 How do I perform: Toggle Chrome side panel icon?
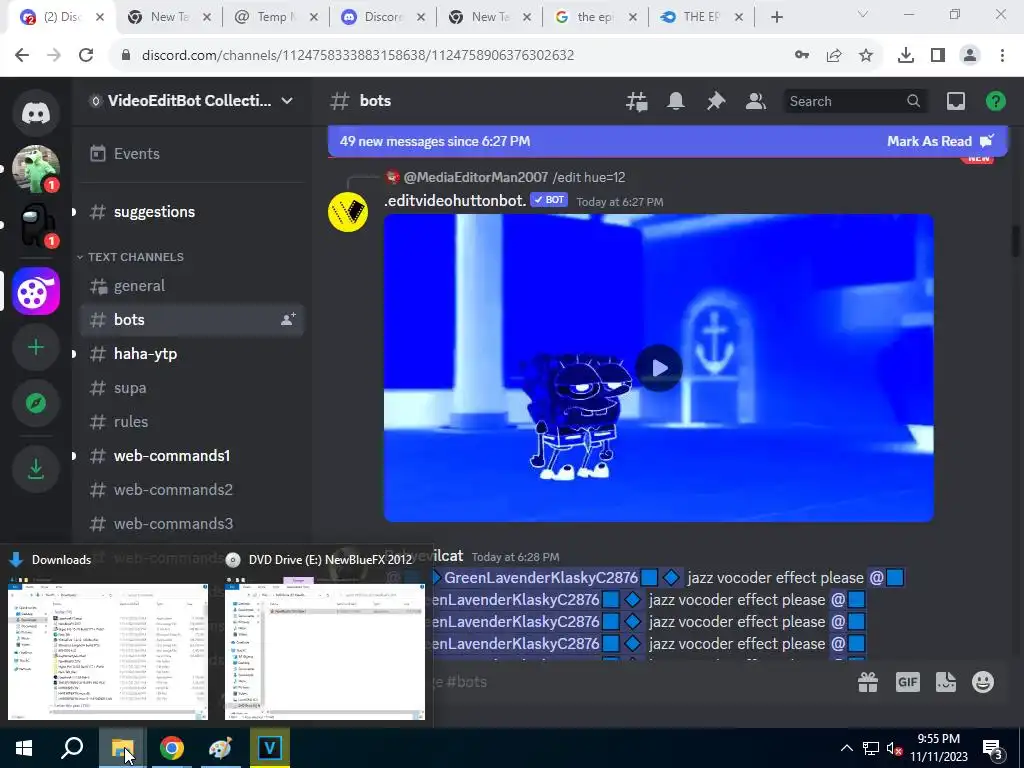(x=938, y=55)
